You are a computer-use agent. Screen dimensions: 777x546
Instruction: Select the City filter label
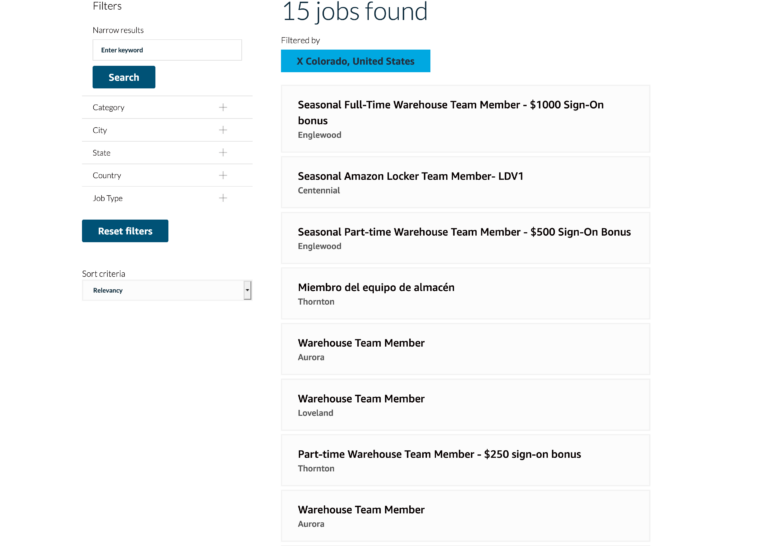click(100, 130)
